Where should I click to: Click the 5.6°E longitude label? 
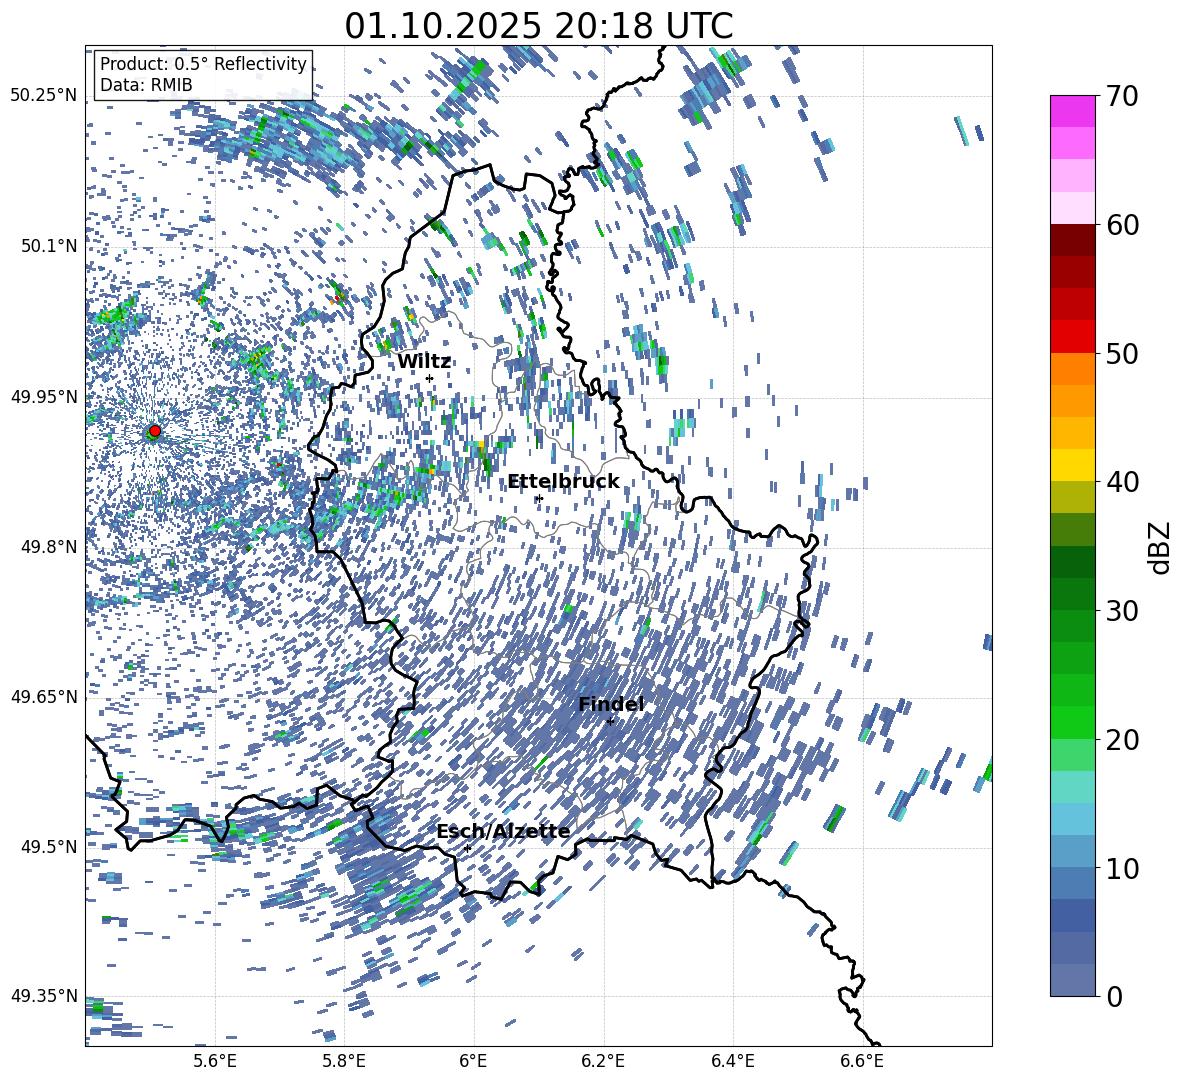click(215, 1061)
